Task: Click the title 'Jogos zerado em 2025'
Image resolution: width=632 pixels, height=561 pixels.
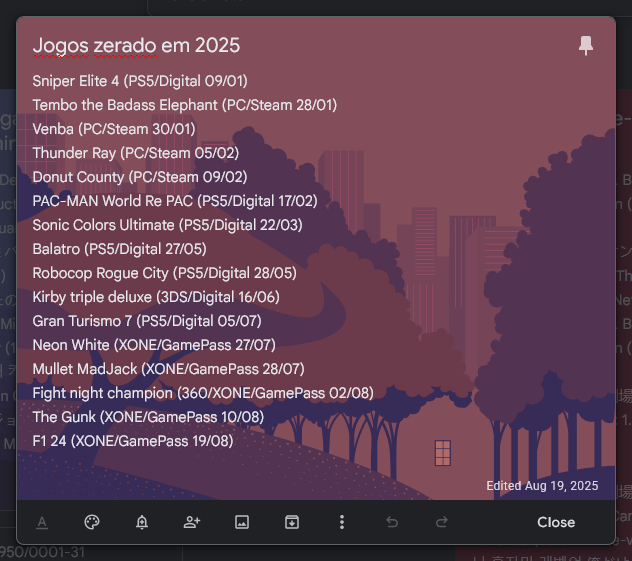Action: (136, 46)
